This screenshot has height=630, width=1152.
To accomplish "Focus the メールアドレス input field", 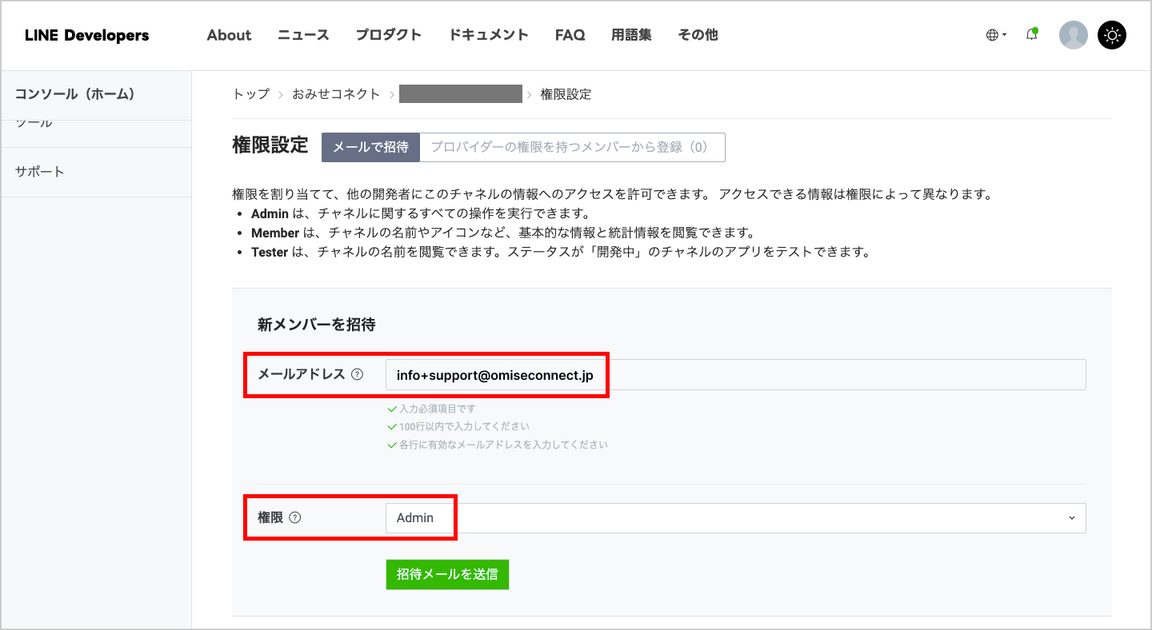I will click(735, 374).
